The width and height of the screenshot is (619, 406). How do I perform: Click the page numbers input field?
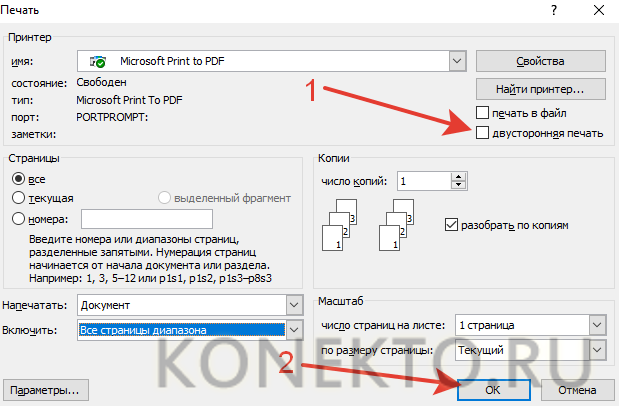pos(146,219)
